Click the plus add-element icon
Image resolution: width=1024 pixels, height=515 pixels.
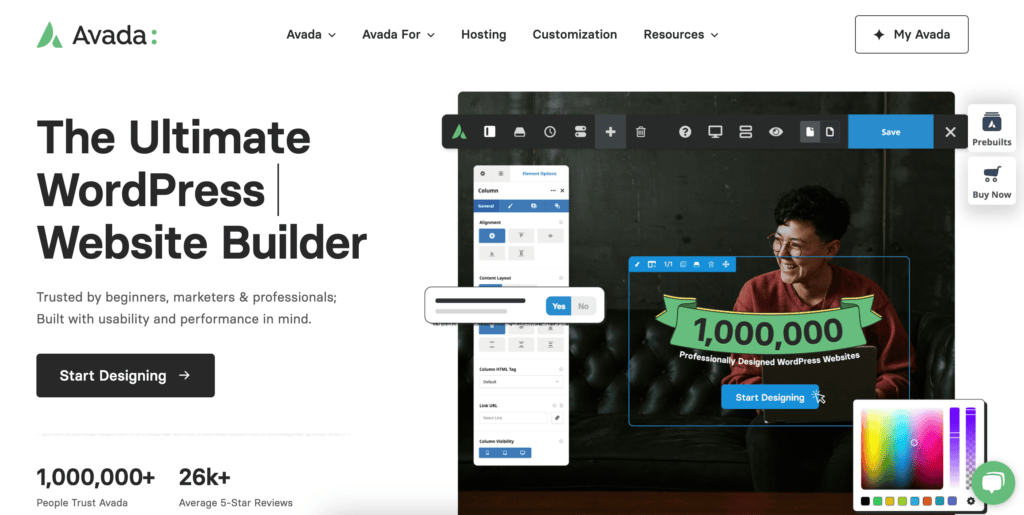[x=611, y=132]
